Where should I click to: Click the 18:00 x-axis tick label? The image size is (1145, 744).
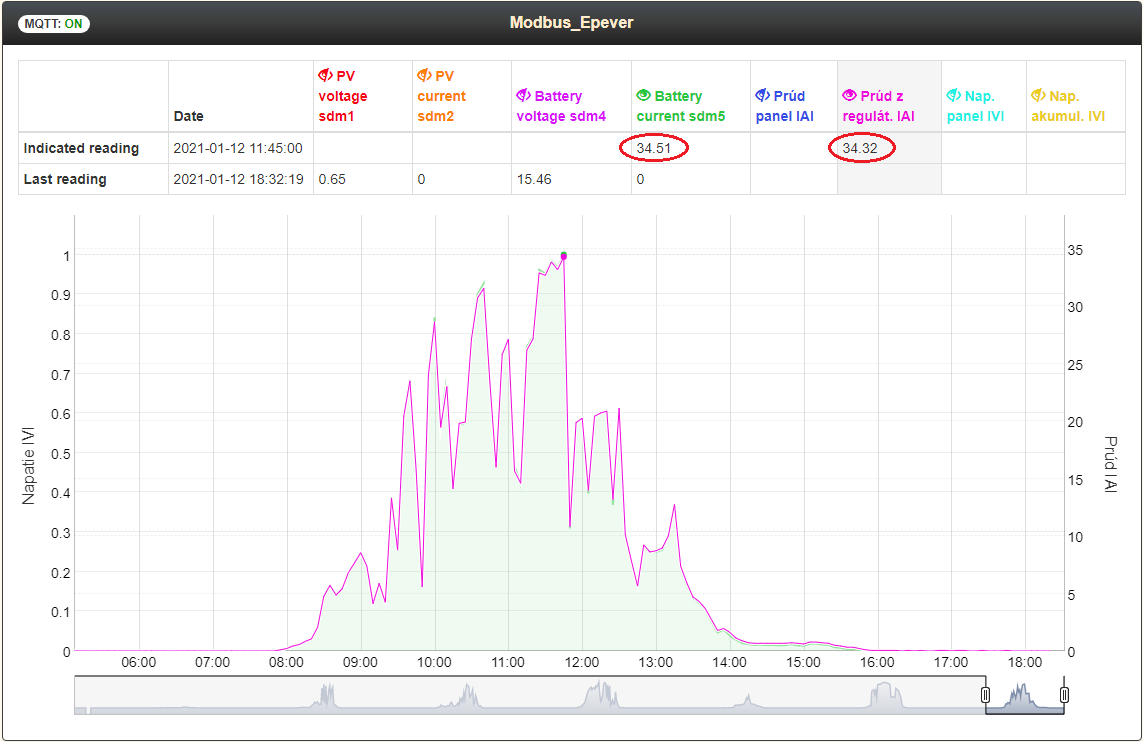(x=1025, y=662)
